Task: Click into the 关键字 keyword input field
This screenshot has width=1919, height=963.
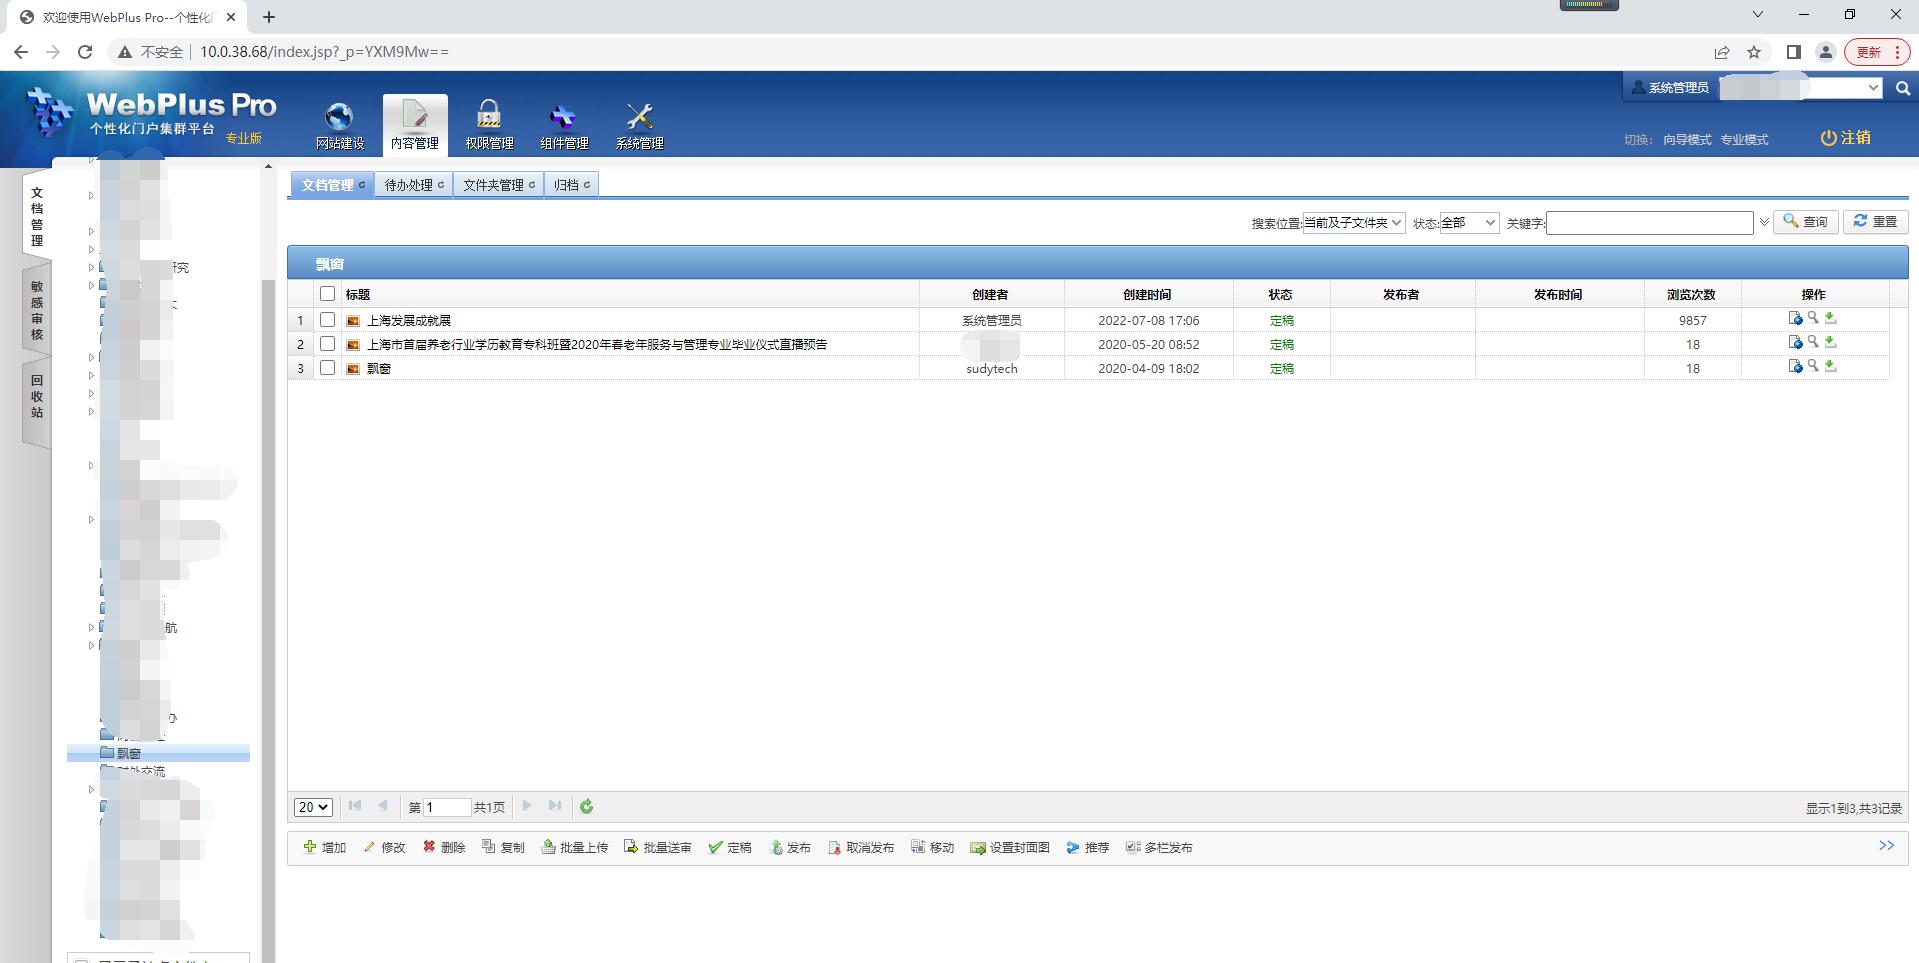Action: (x=1649, y=223)
